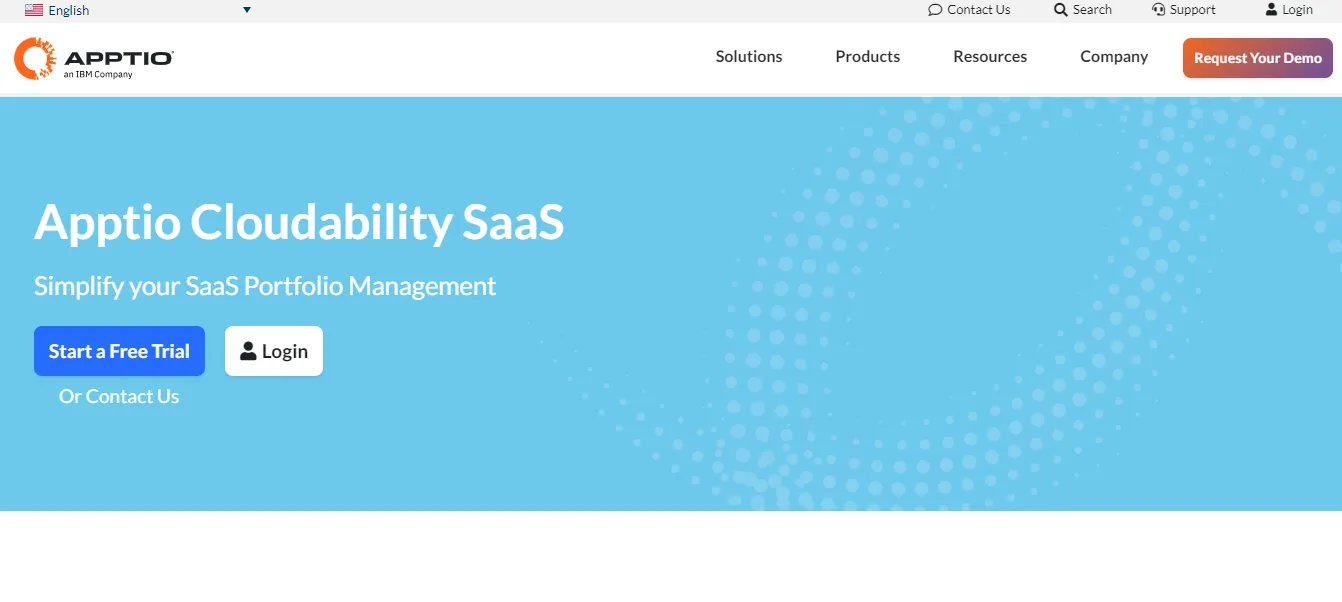Click the white hero Login button
This screenshot has width=1342, height=602.
274,351
